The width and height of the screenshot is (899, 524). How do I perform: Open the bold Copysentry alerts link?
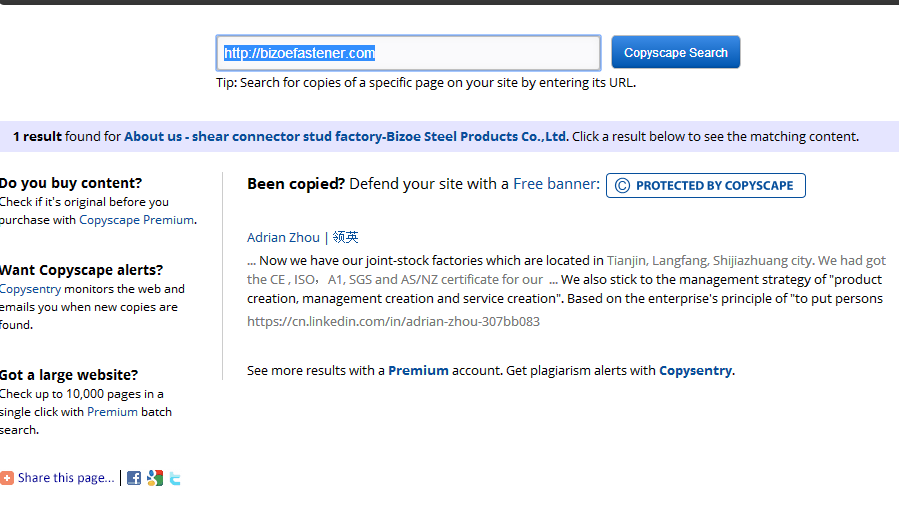695,370
